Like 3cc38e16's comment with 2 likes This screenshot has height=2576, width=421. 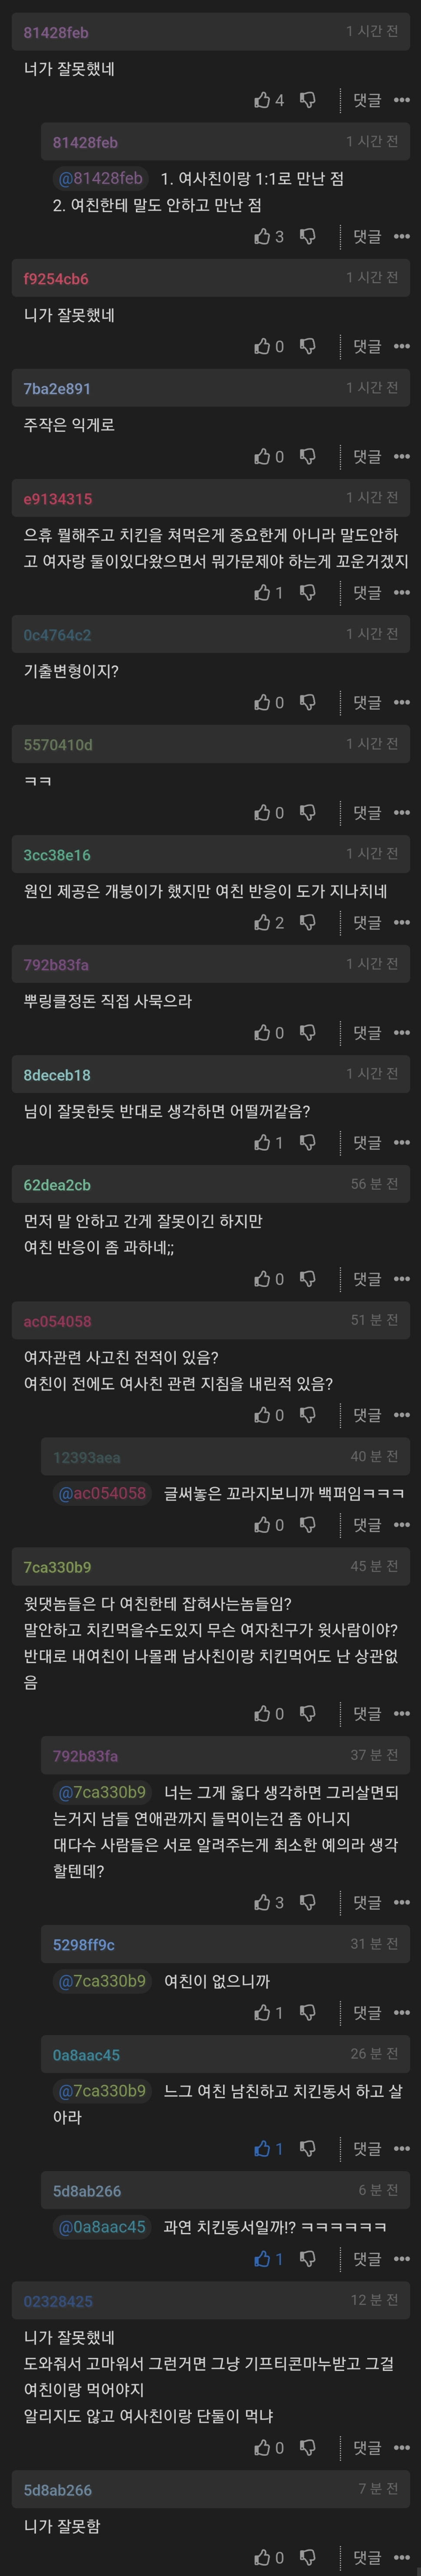263,922
